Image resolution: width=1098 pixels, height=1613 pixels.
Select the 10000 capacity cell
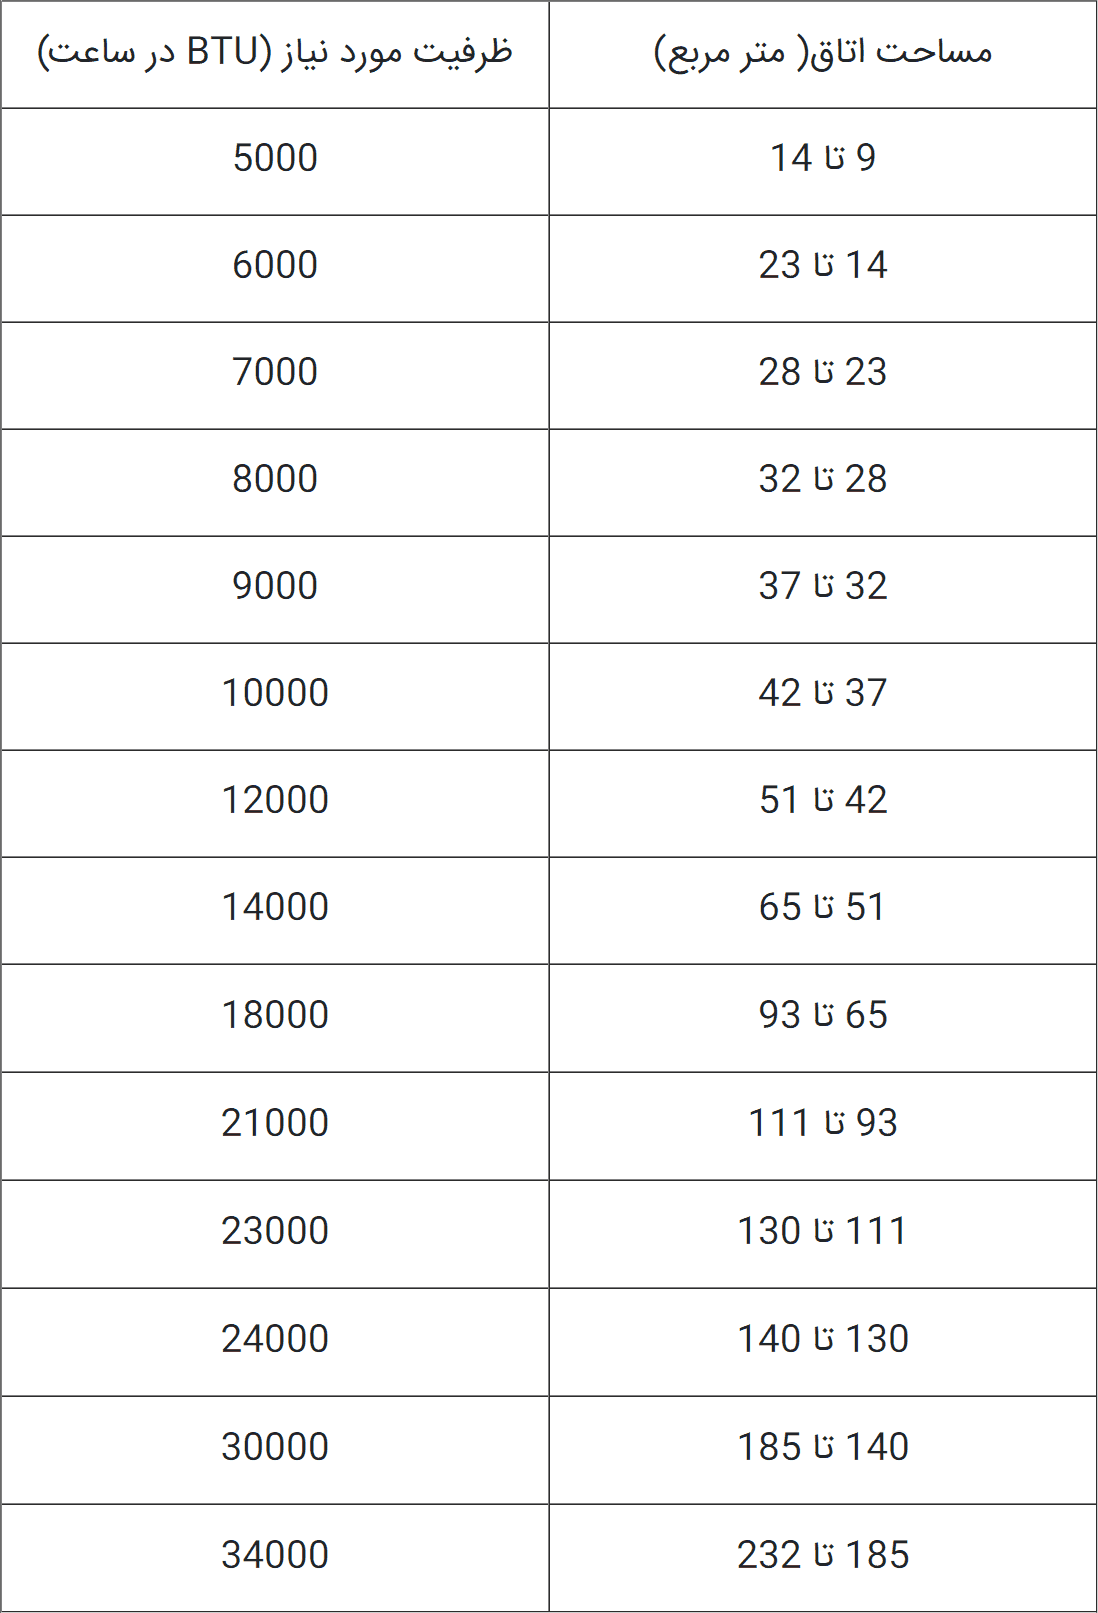pos(275,693)
